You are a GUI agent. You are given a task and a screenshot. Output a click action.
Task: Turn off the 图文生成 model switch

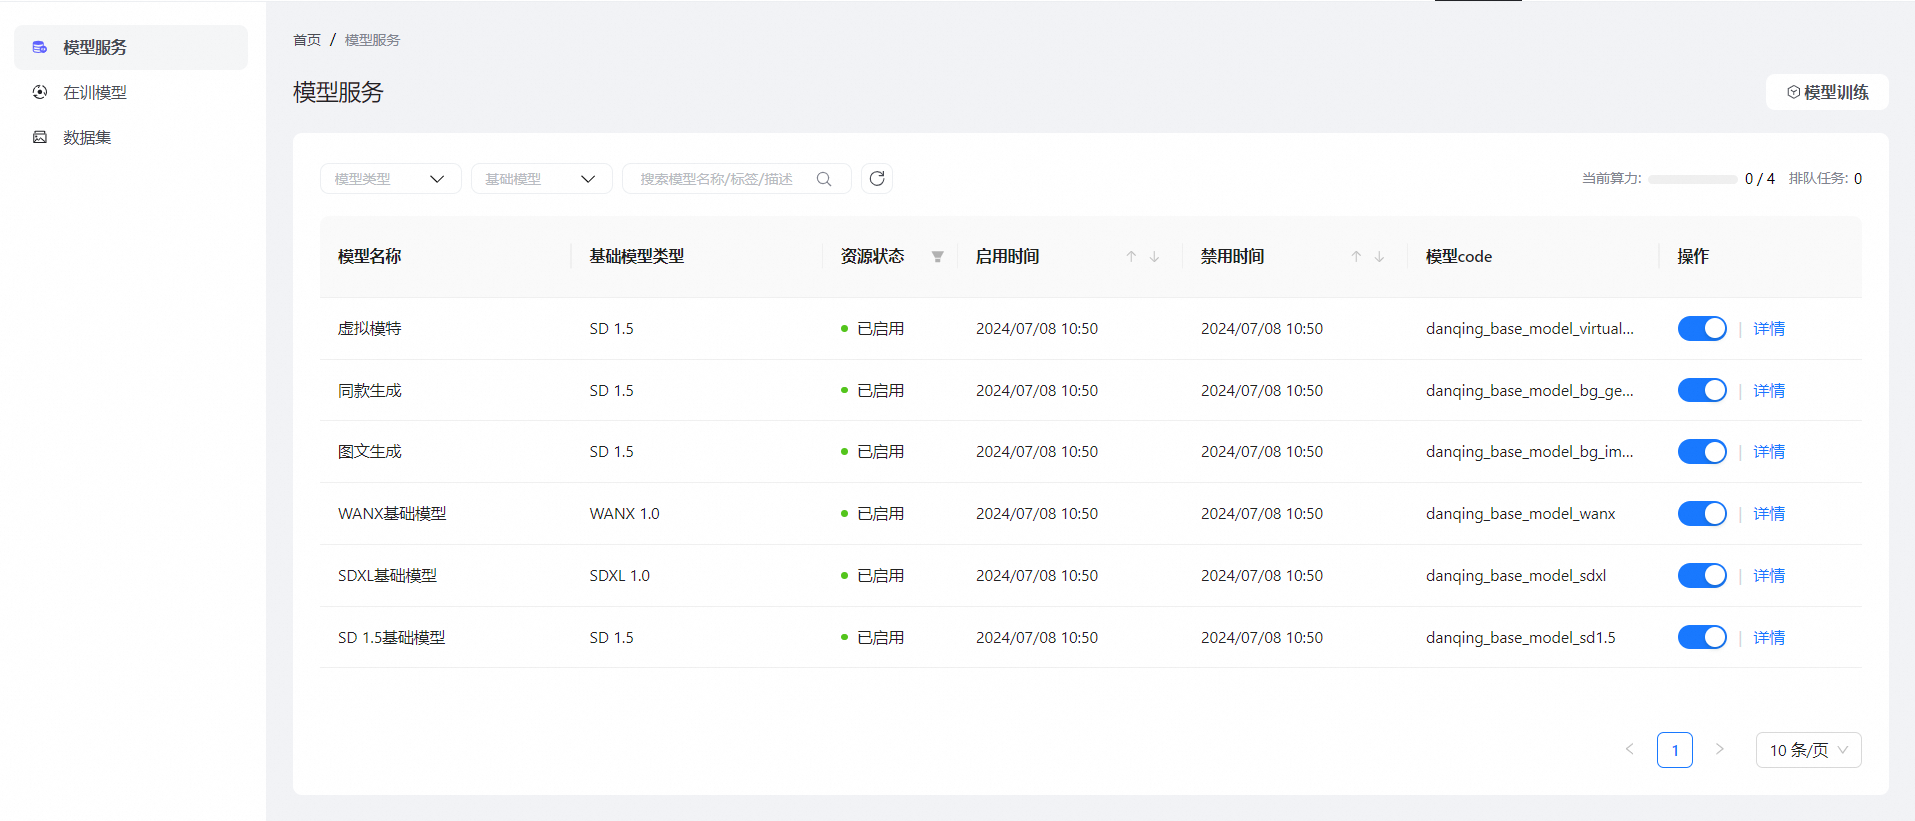[1702, 452]
